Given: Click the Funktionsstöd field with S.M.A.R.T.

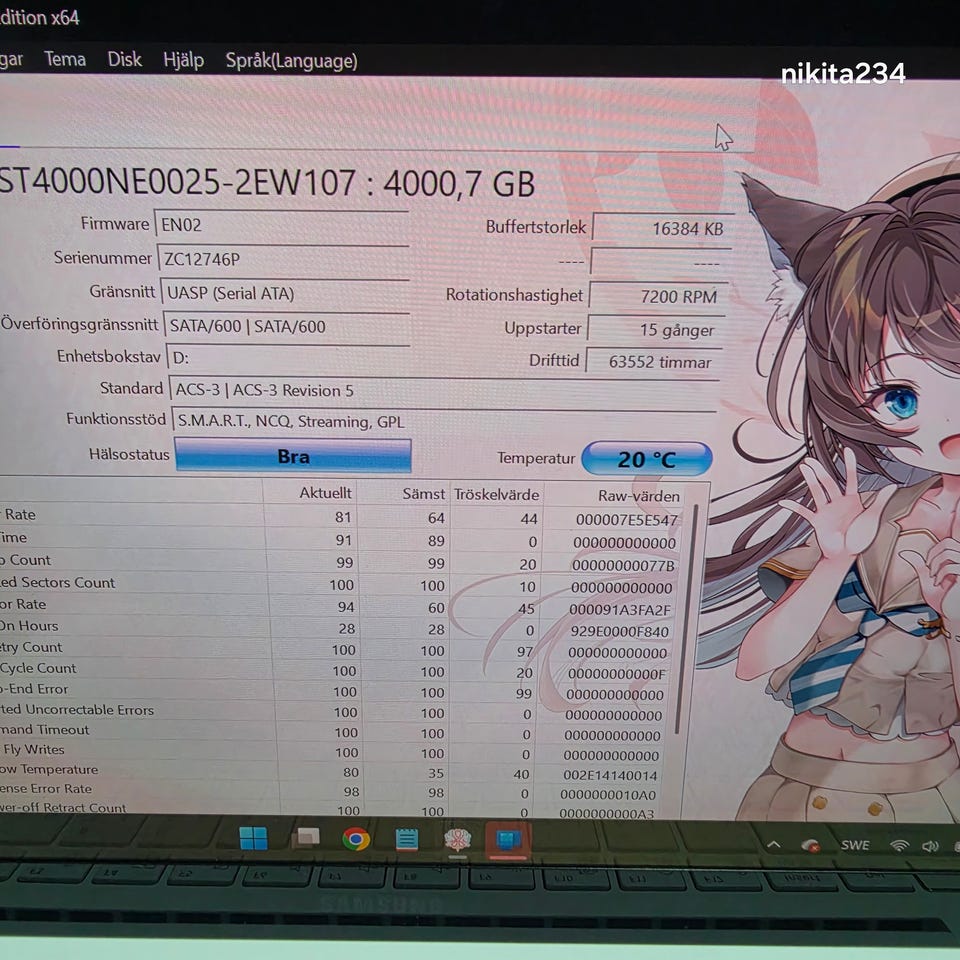Looking at the screenshot, I should click(444, 422).
